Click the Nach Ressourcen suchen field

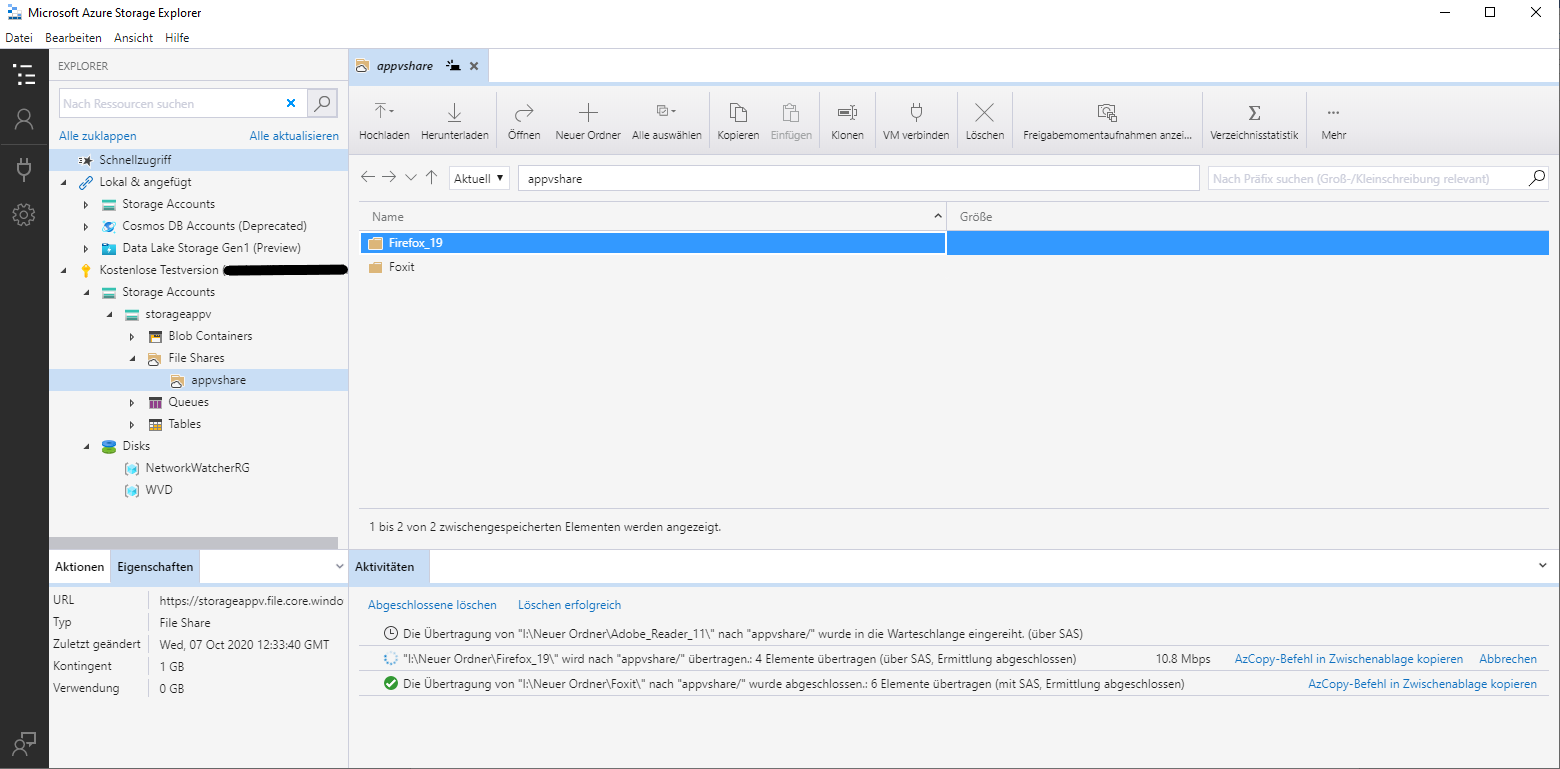pos(170,103)
